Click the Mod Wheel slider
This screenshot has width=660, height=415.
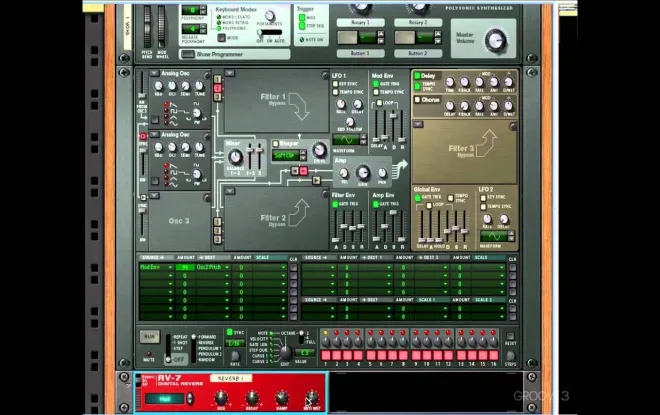(161, 27)
